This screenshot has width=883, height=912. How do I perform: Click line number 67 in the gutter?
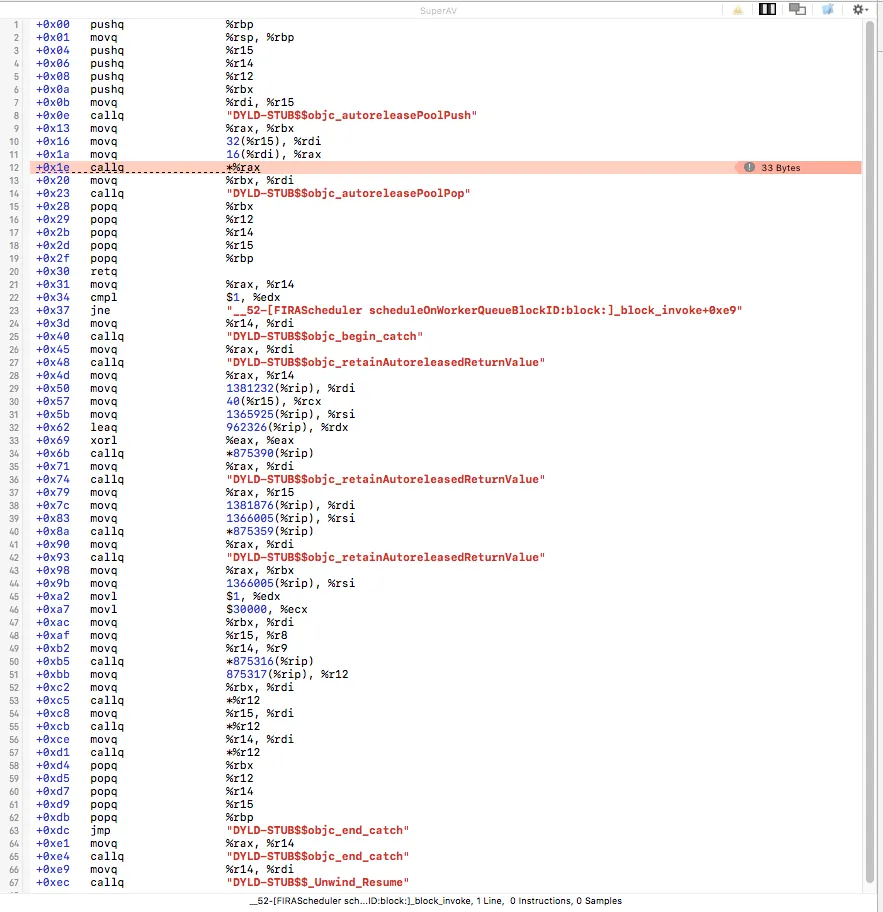(14, 883)
